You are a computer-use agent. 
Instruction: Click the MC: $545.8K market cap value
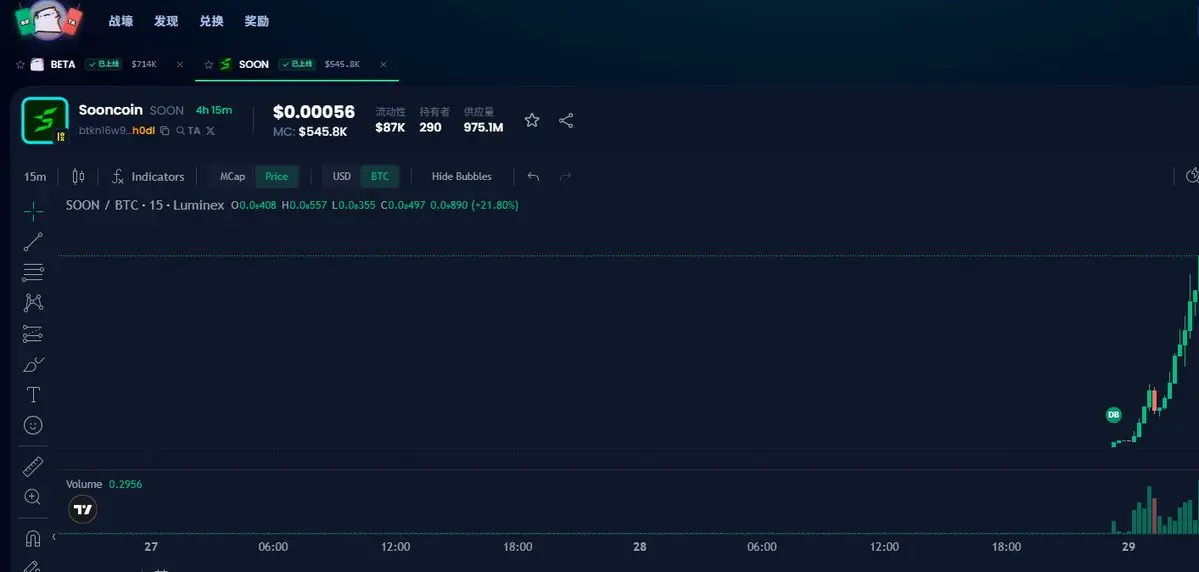pos(310,132)
